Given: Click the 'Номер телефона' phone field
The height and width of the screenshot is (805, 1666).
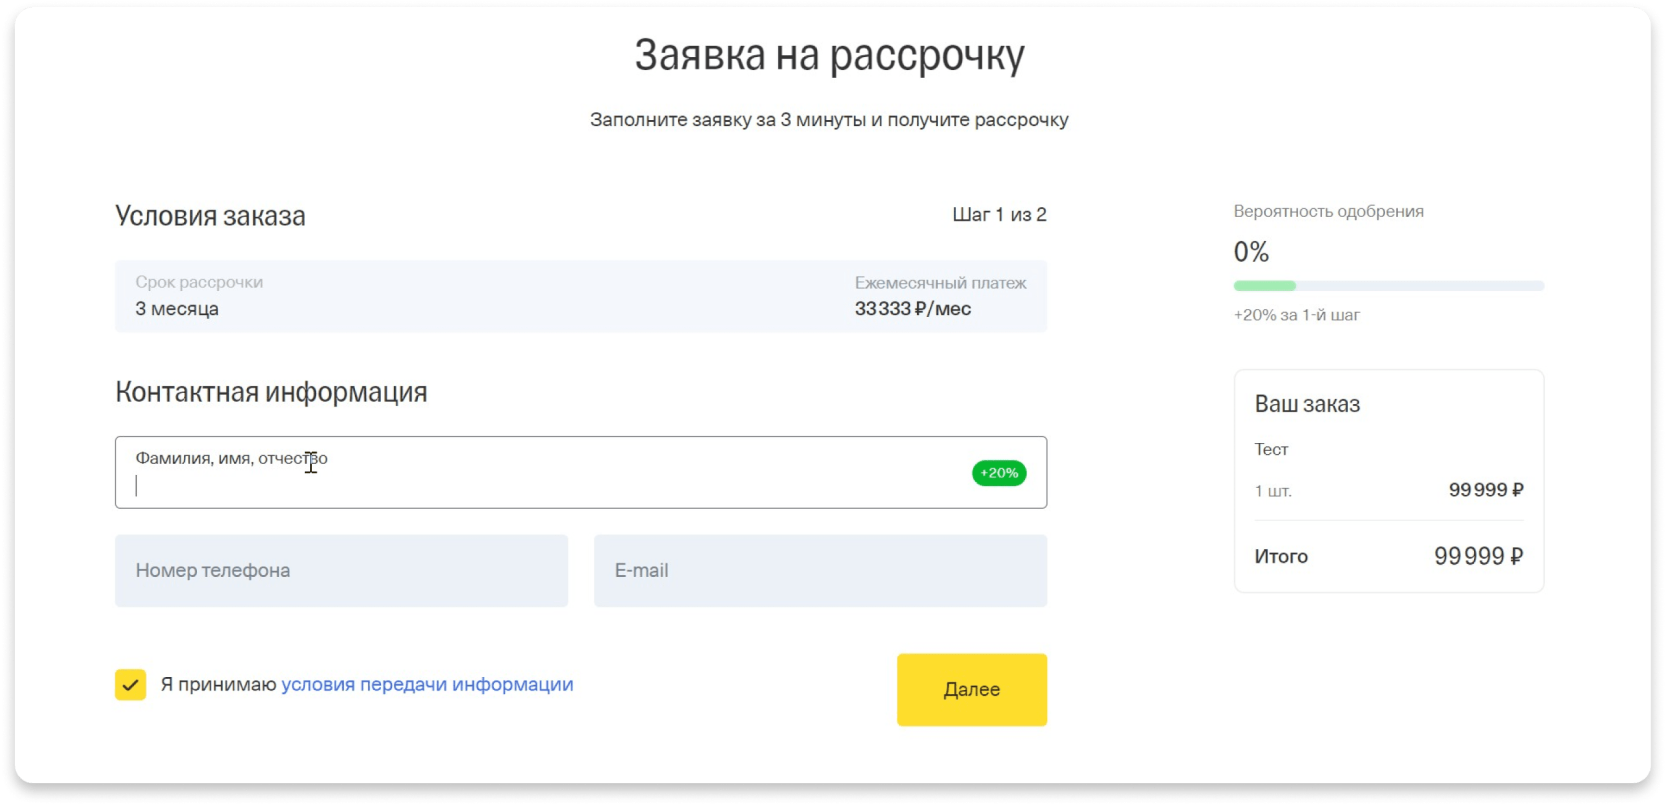Looking at the screenshot, I should [x=341, y=570].
